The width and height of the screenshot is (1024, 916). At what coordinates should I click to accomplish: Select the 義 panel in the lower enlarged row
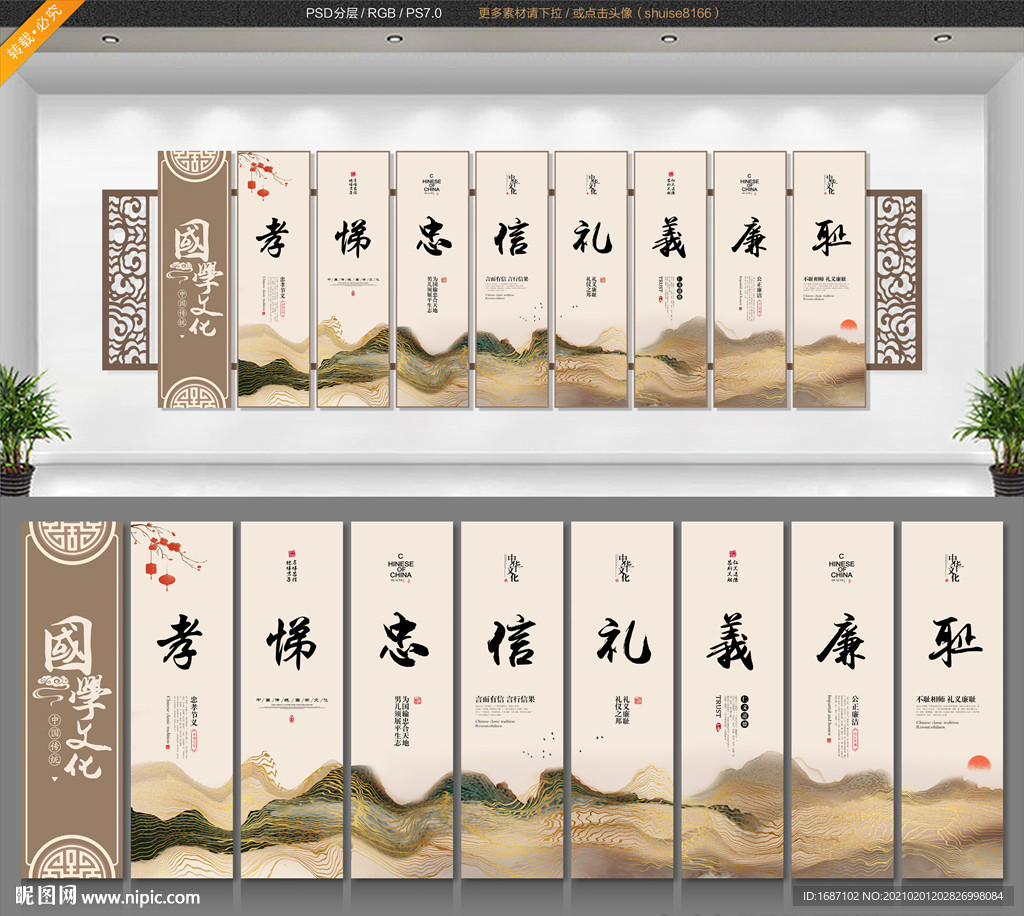coord(732,700)
